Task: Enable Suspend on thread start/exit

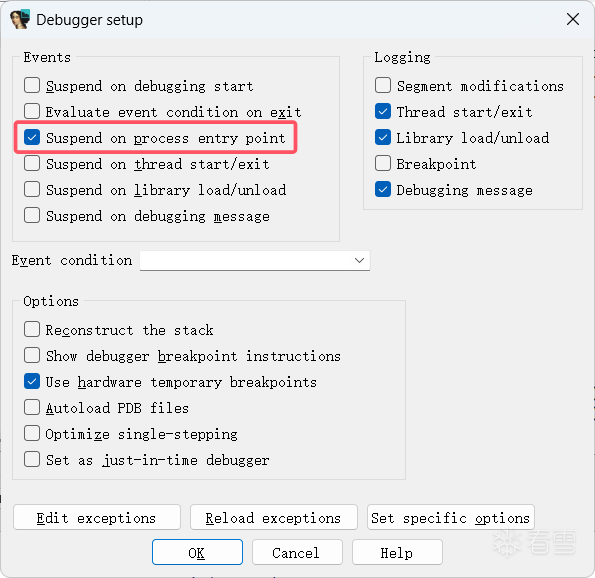Action: pyautogui.click(x=32, y=164)
